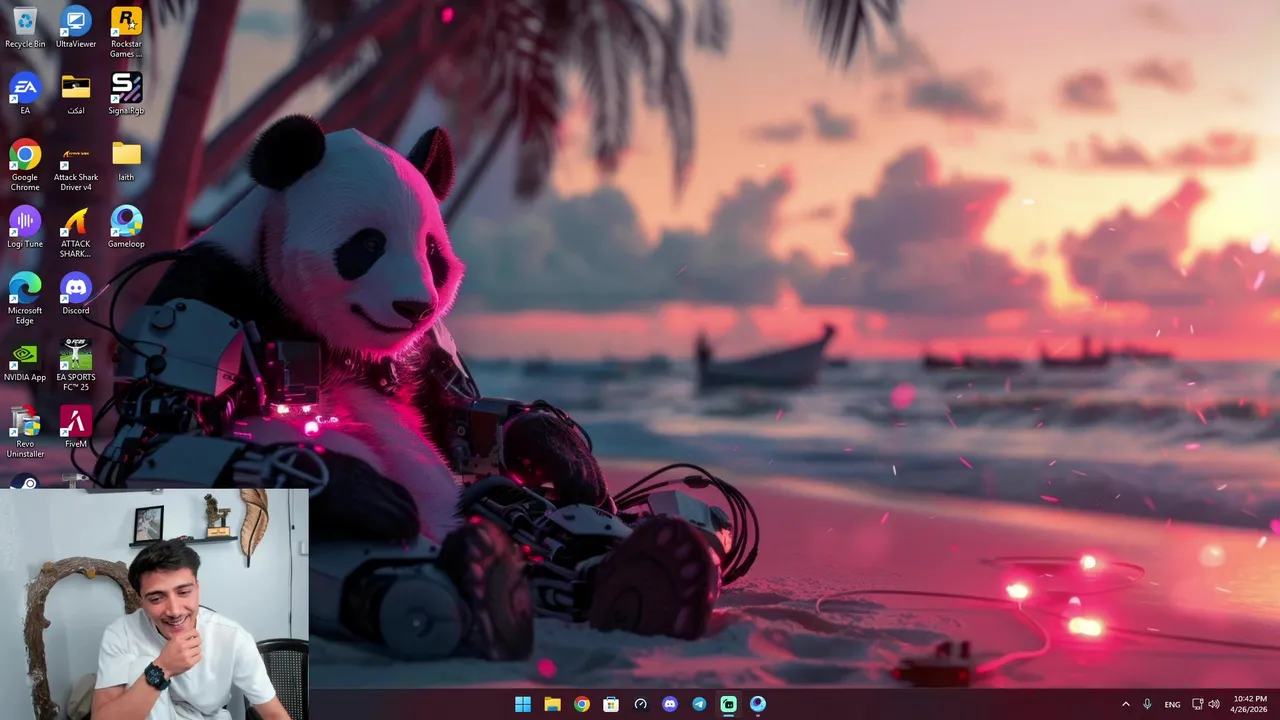Select the EA app desktop shortcut
The width and height of the screenshot is (1280, 720).
[x=25, y=94]
